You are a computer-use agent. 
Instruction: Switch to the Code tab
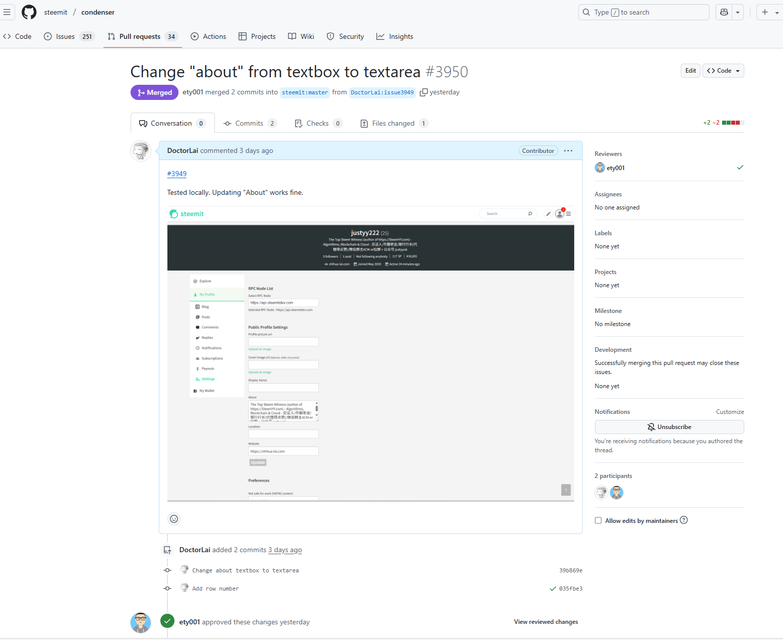[17, 36]
